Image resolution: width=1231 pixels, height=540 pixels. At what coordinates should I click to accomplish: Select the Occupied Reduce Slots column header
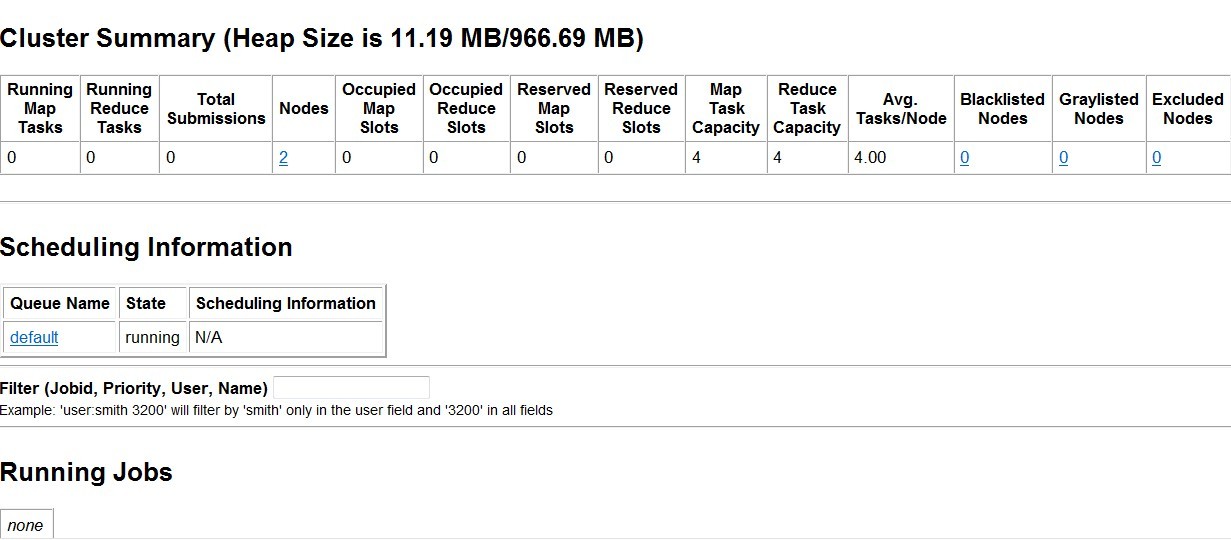point(466,108)
